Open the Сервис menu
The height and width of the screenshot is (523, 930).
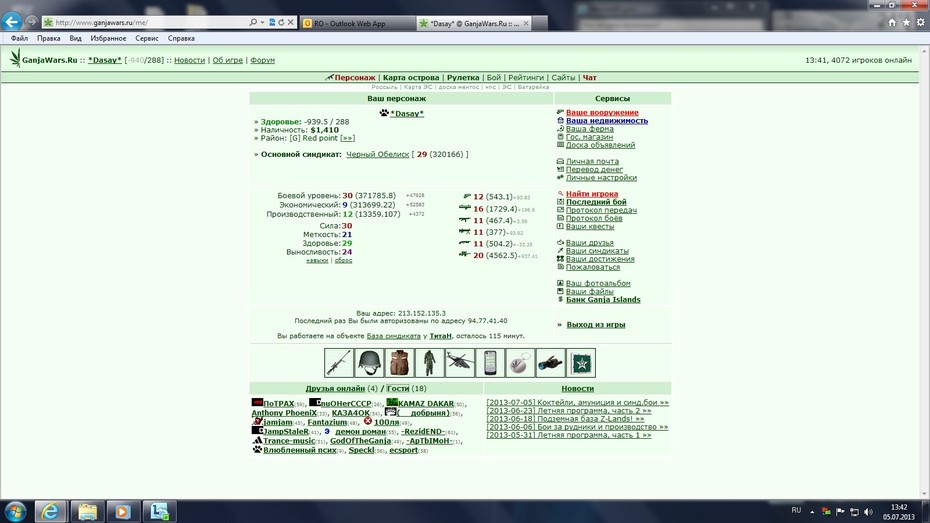pos(146,38)
